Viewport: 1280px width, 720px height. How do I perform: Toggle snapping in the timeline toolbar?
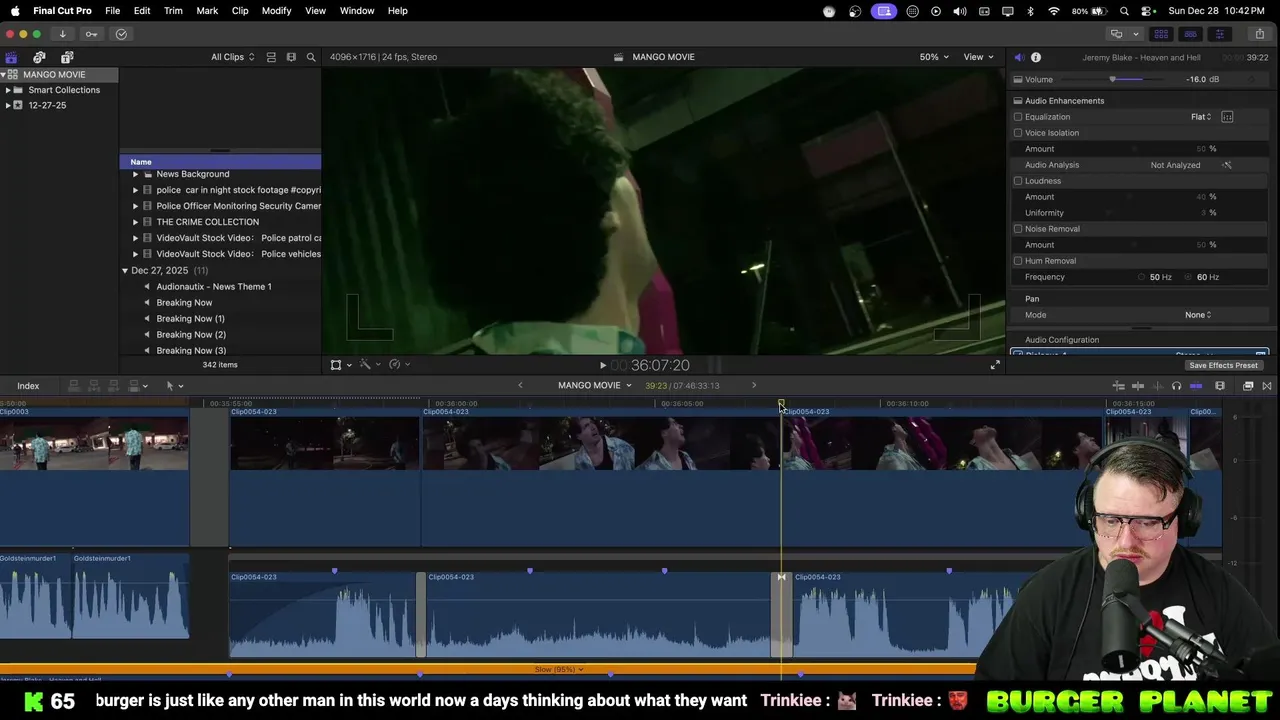coord(1196,386)
